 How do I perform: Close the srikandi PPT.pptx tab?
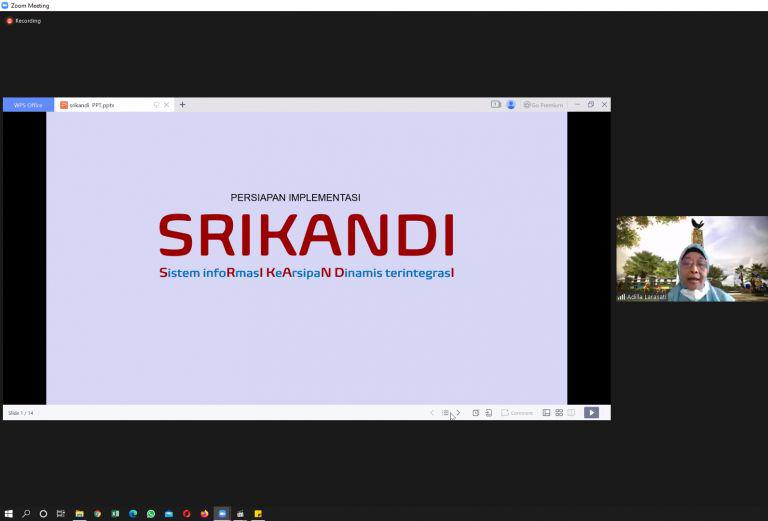click(167, 105)
